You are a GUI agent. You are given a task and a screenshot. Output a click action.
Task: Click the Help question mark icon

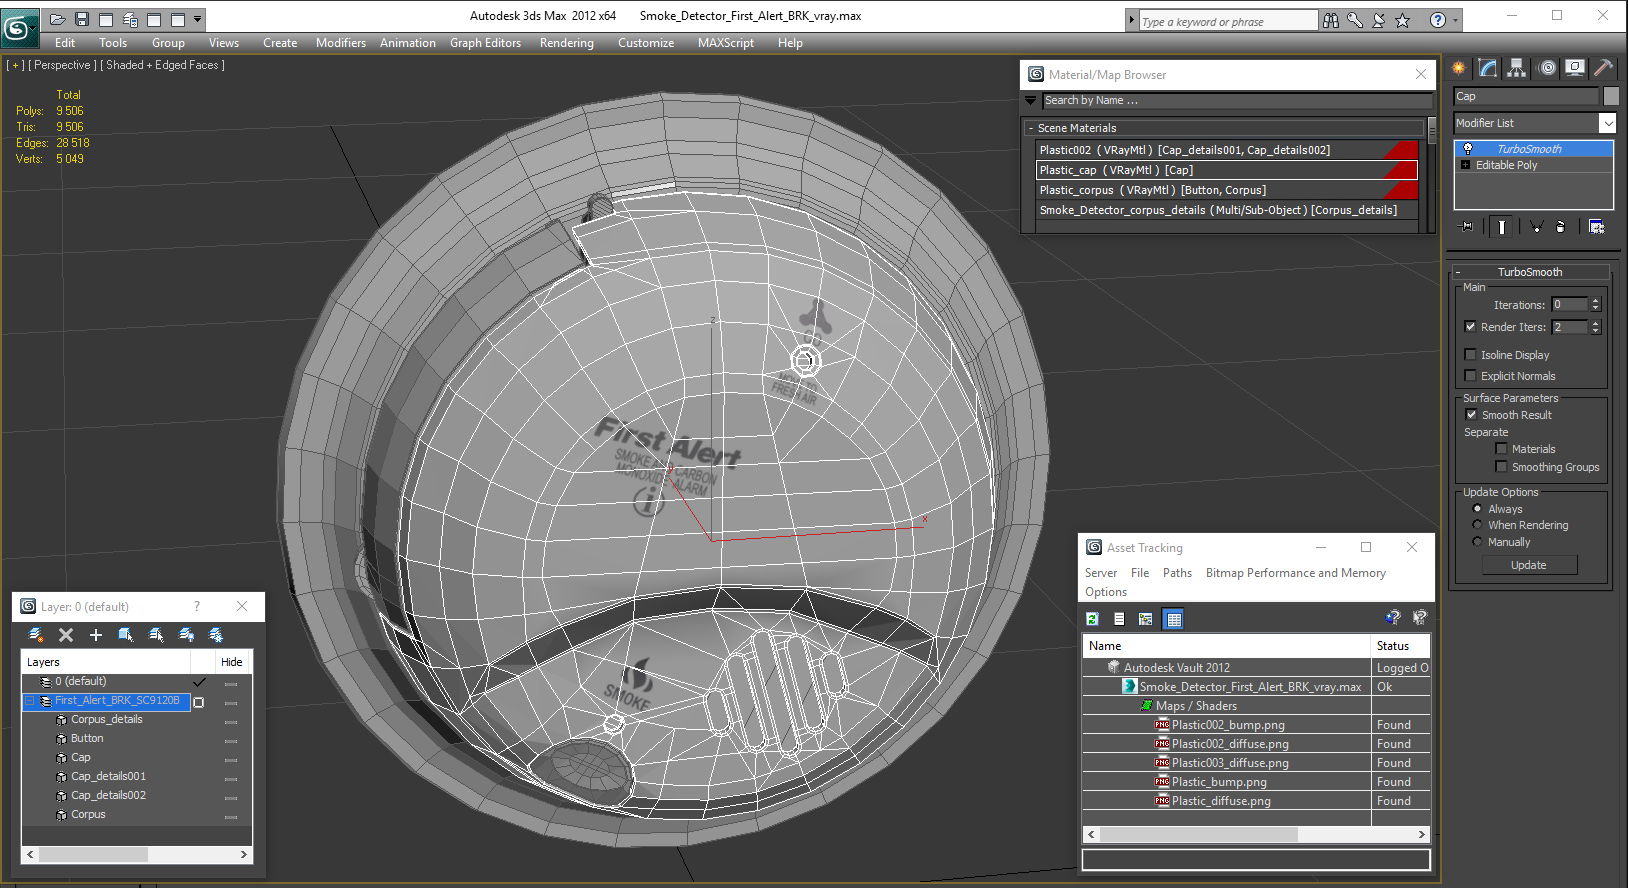coord(1438,20)
